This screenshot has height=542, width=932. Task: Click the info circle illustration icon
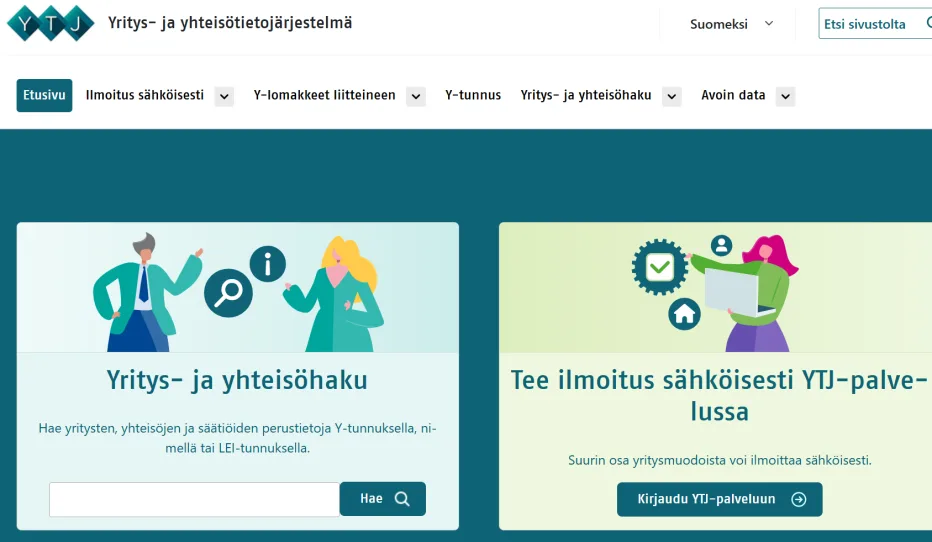[x=267, y=265]
